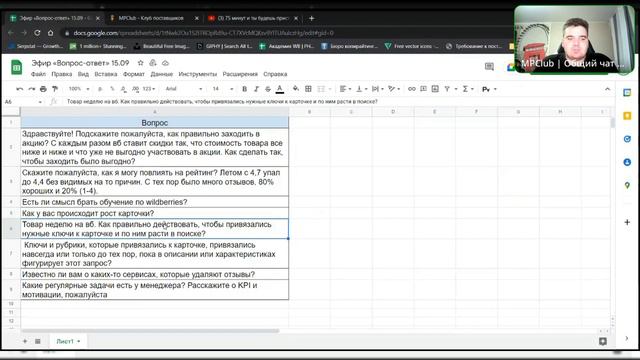The width and height of the screenshot is (640, 360).
Task: Open number format 123 dropdown
Action: [149, 89]
